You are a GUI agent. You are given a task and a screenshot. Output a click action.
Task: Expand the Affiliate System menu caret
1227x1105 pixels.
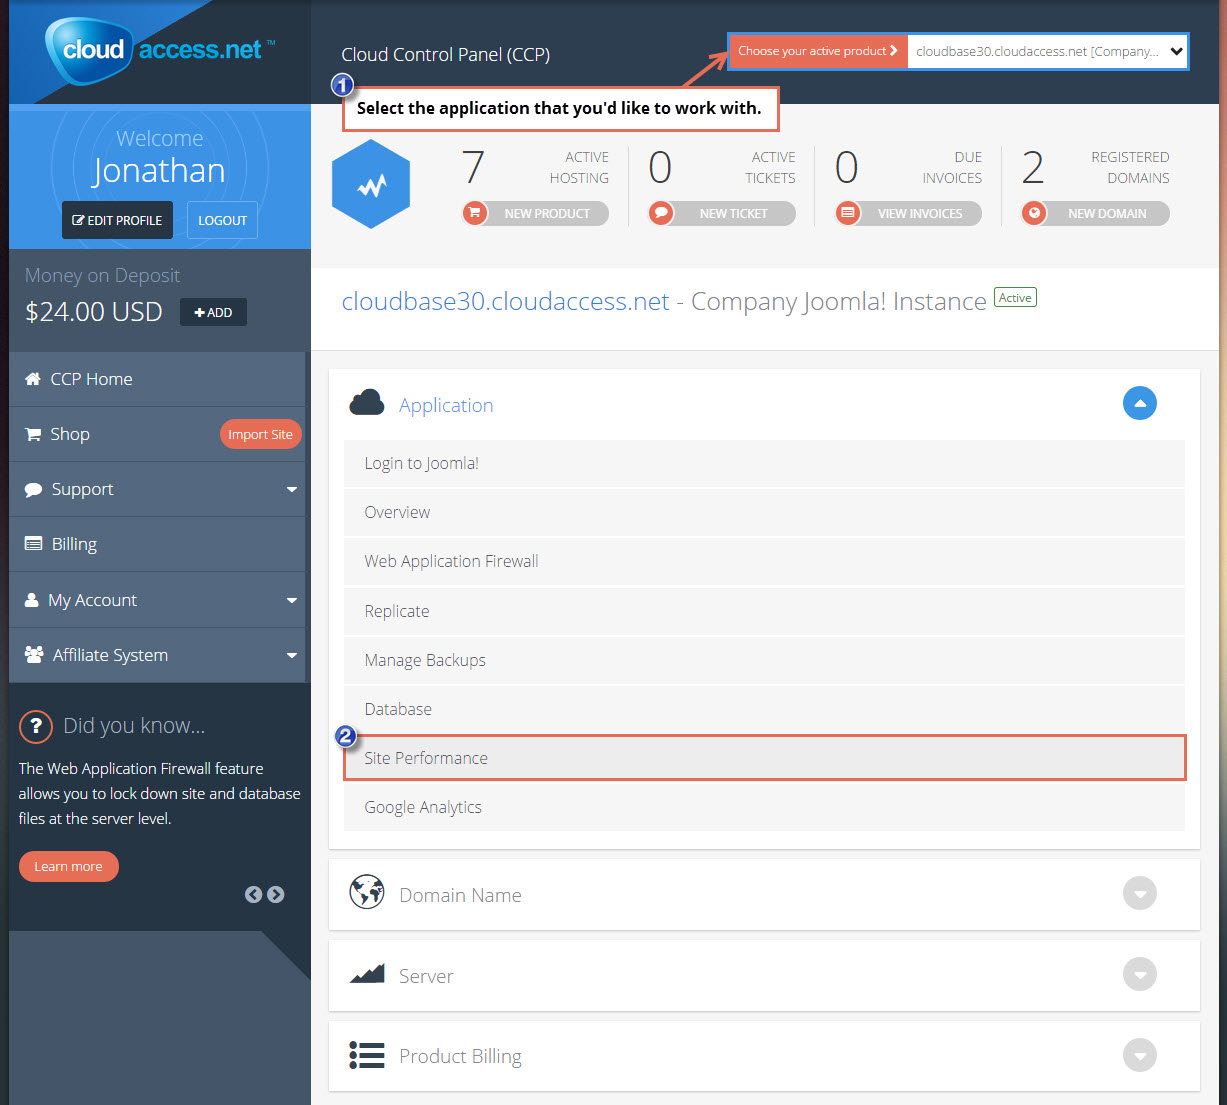point(292,656)
